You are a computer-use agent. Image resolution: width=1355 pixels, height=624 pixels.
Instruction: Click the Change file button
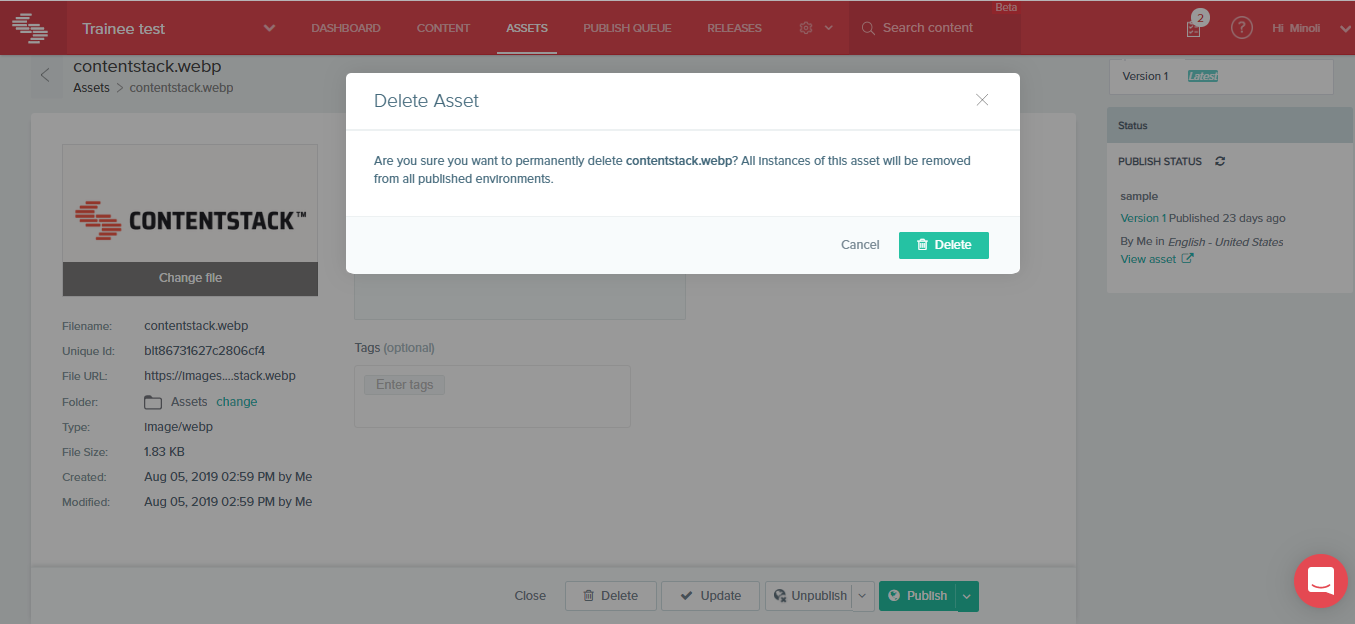pos(190,278)
